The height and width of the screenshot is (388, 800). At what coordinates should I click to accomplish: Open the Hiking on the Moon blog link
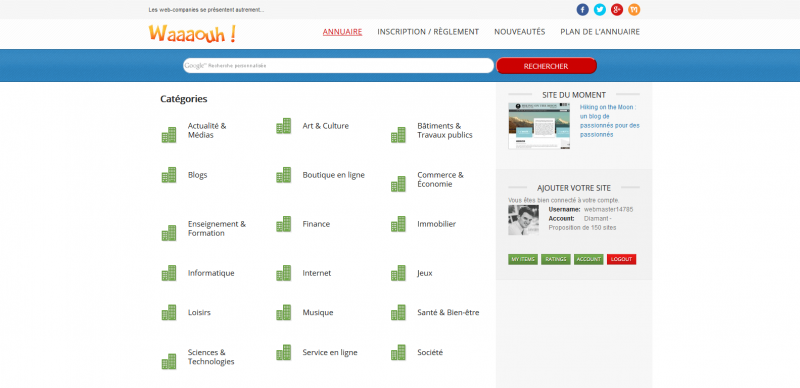pos(610,121)
